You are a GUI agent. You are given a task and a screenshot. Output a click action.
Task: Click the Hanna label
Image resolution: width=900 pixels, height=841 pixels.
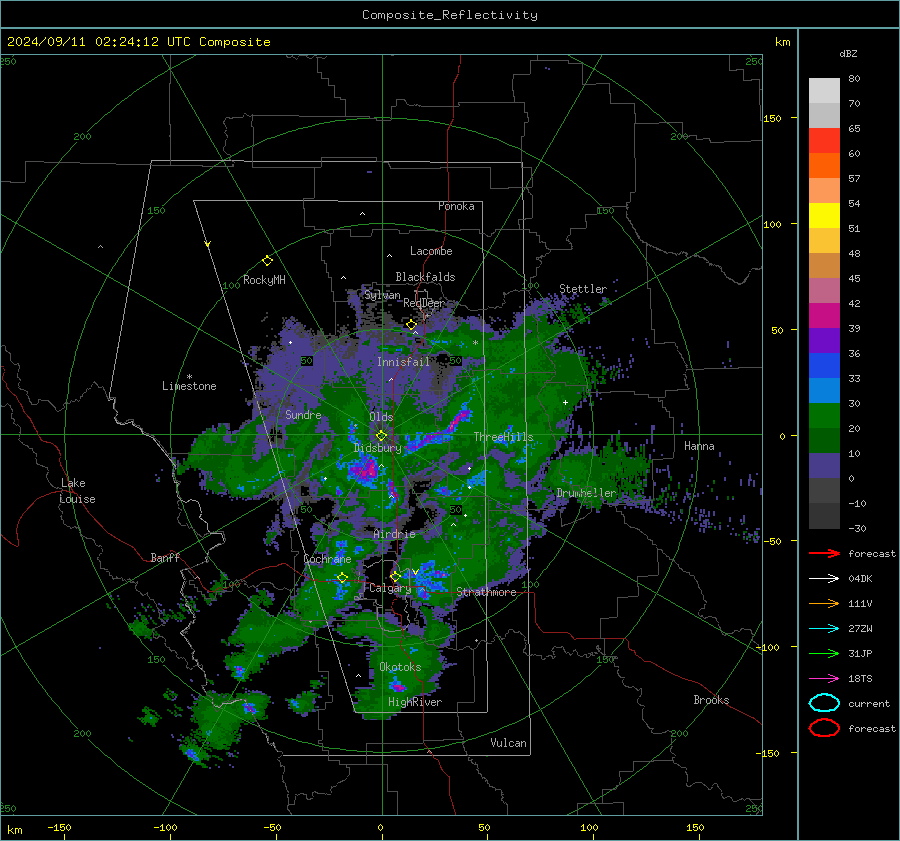tap(699, 446)
